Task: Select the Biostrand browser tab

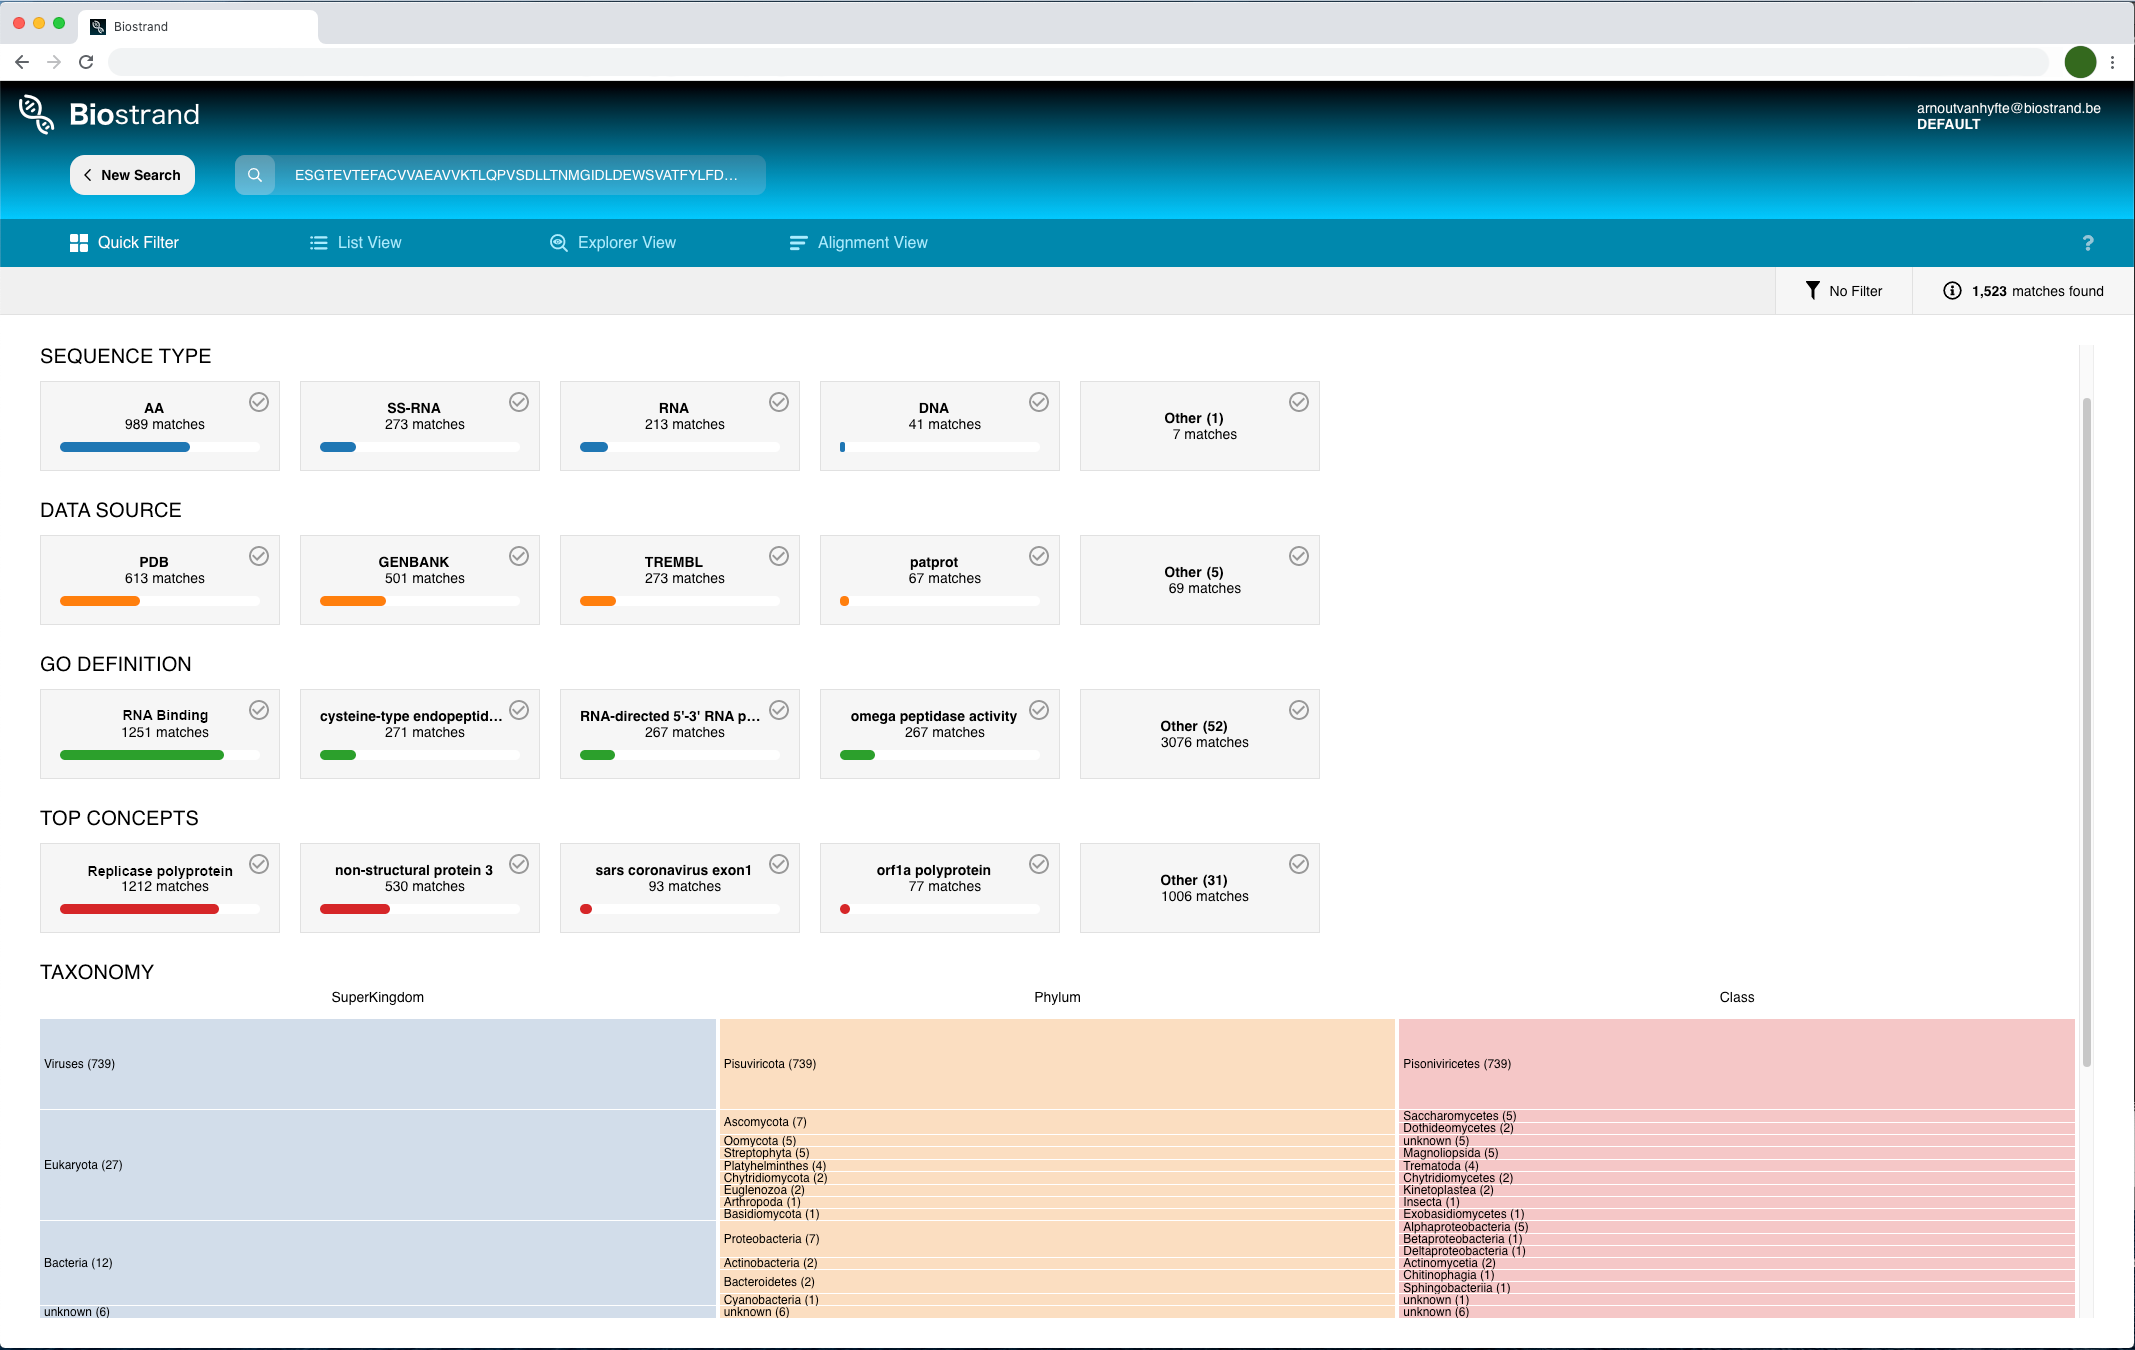Action: [198, 26]
